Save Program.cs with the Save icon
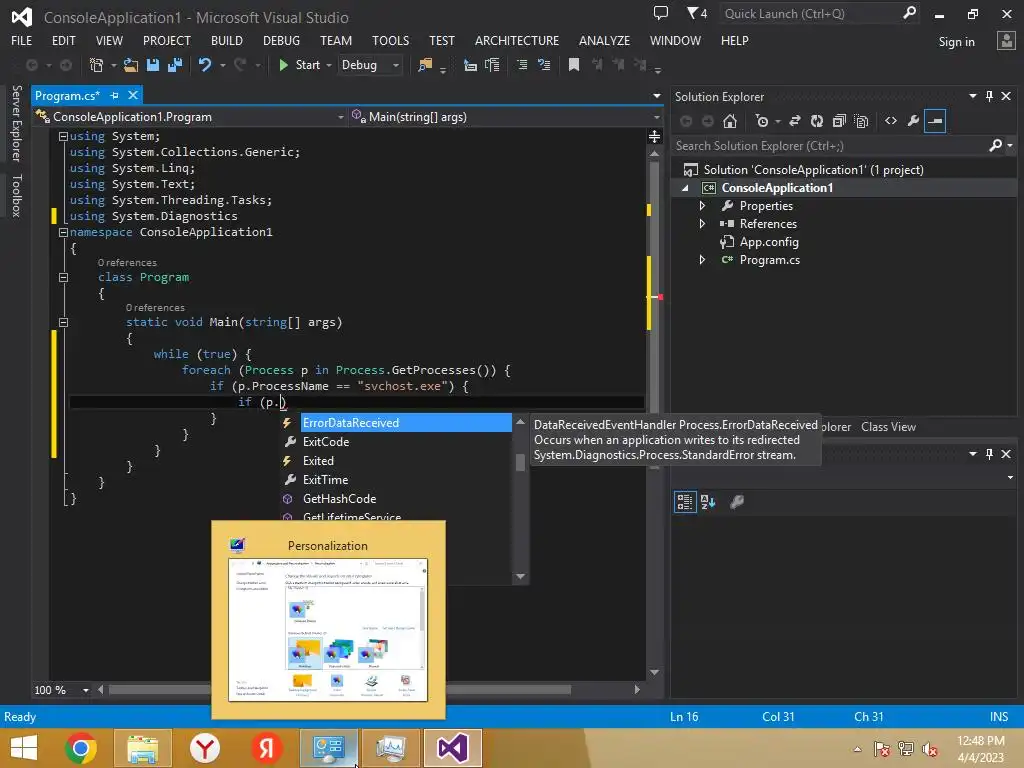 pyautogui.click(x=153, y=65)
